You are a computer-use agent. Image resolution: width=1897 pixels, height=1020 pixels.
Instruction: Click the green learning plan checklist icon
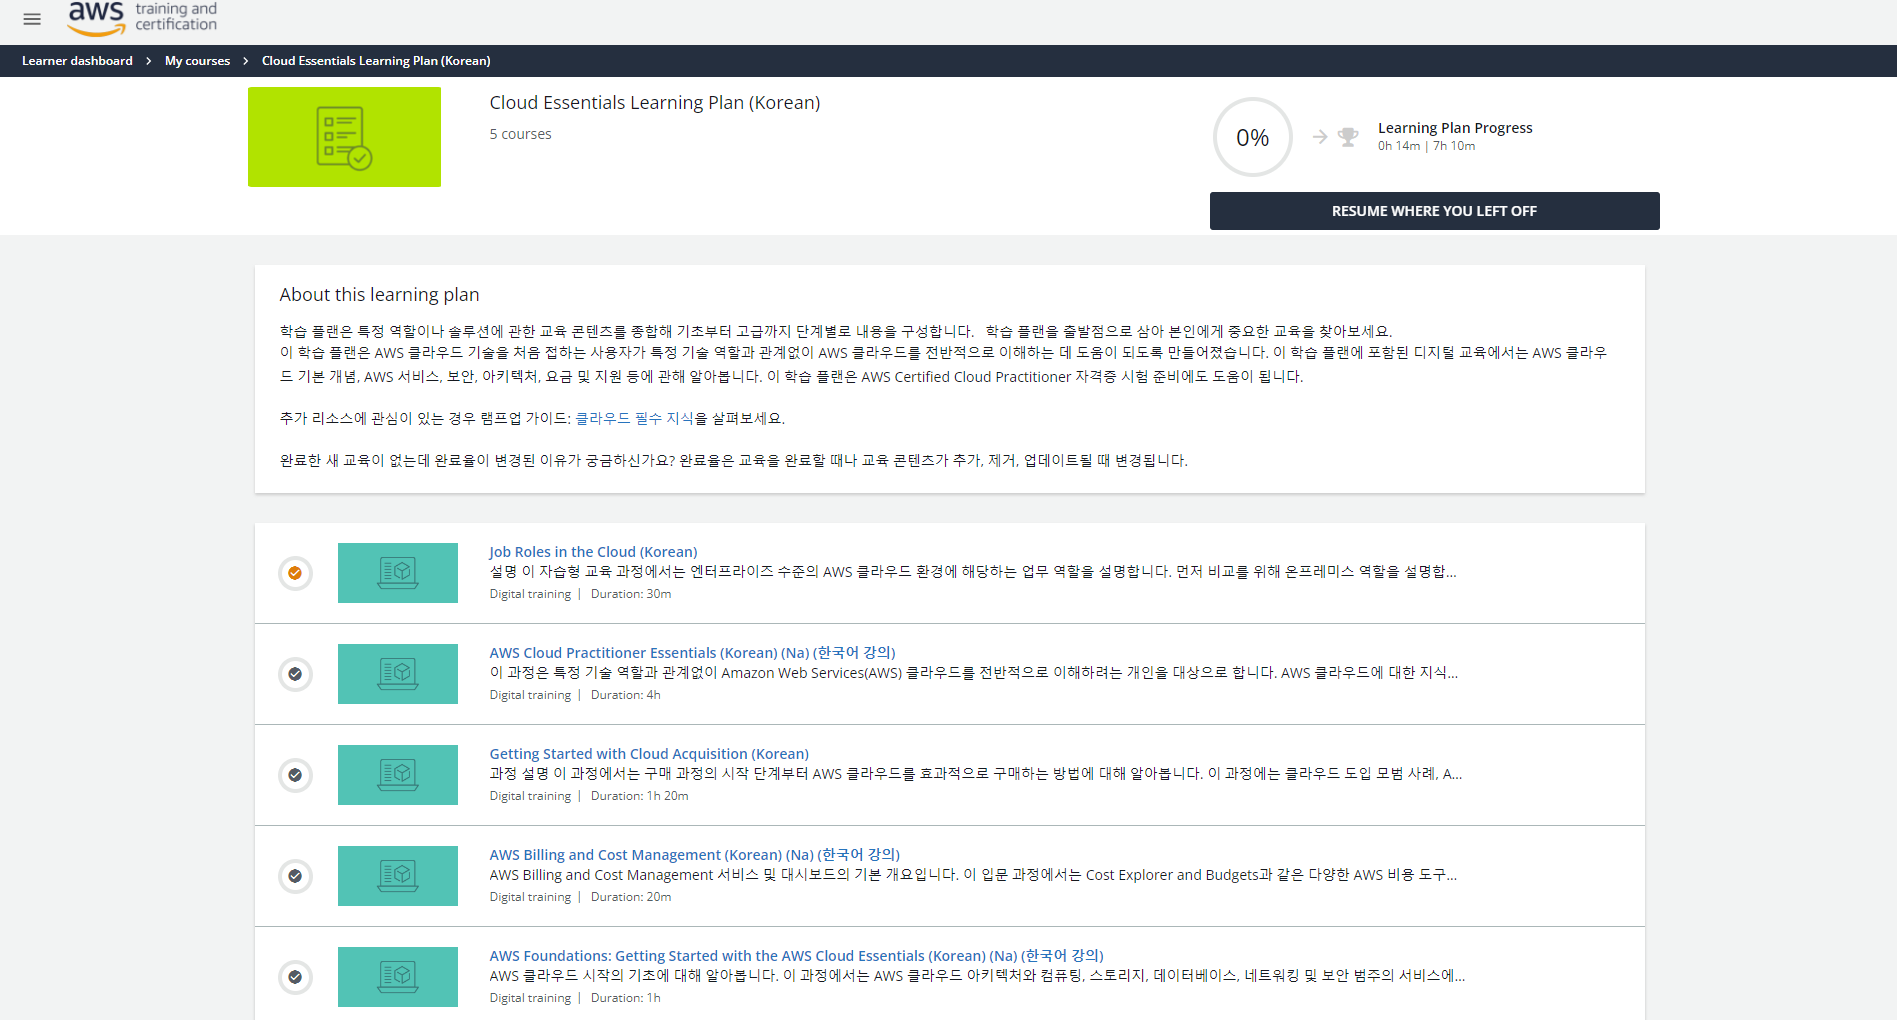point(344,137)
